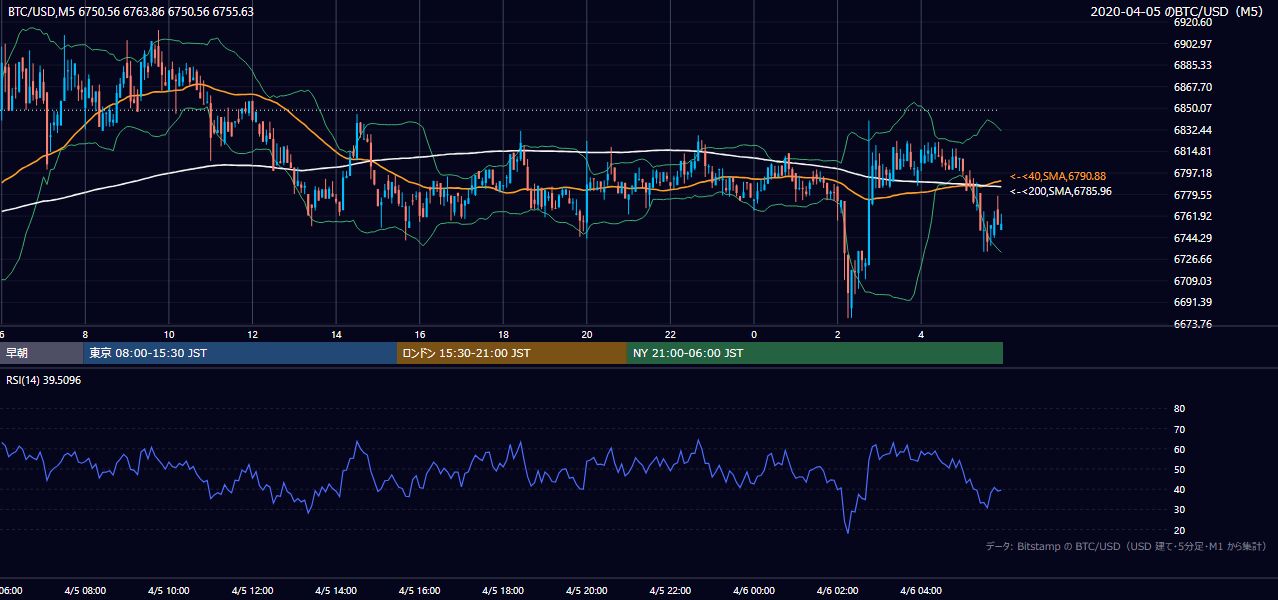Click bottom time axis label 4/5 20:00
The width and height of the screenshot is (1278, 600).
[x=587, y=591]
